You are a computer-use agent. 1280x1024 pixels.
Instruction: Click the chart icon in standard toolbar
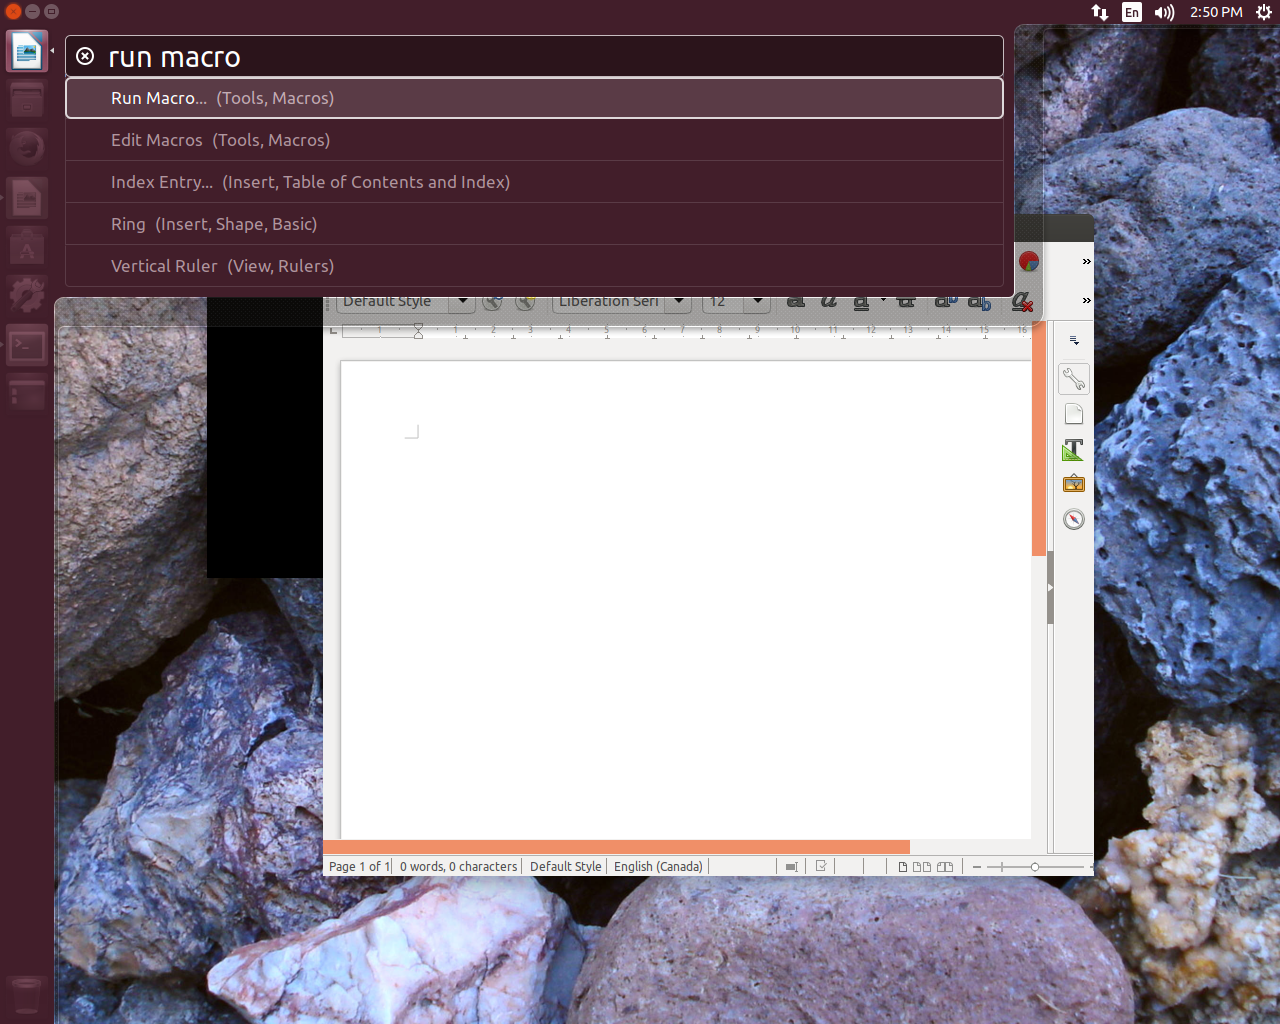(1029, 261)
